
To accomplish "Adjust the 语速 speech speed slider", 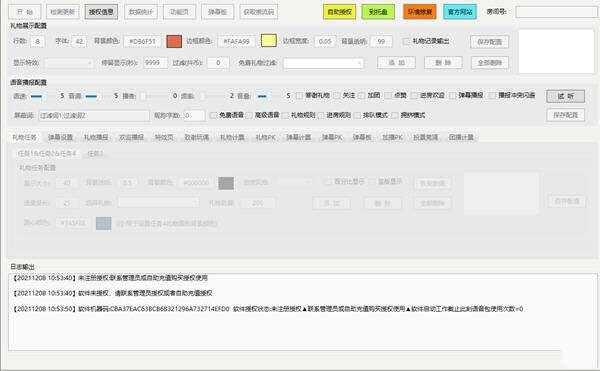I will 38,96.
